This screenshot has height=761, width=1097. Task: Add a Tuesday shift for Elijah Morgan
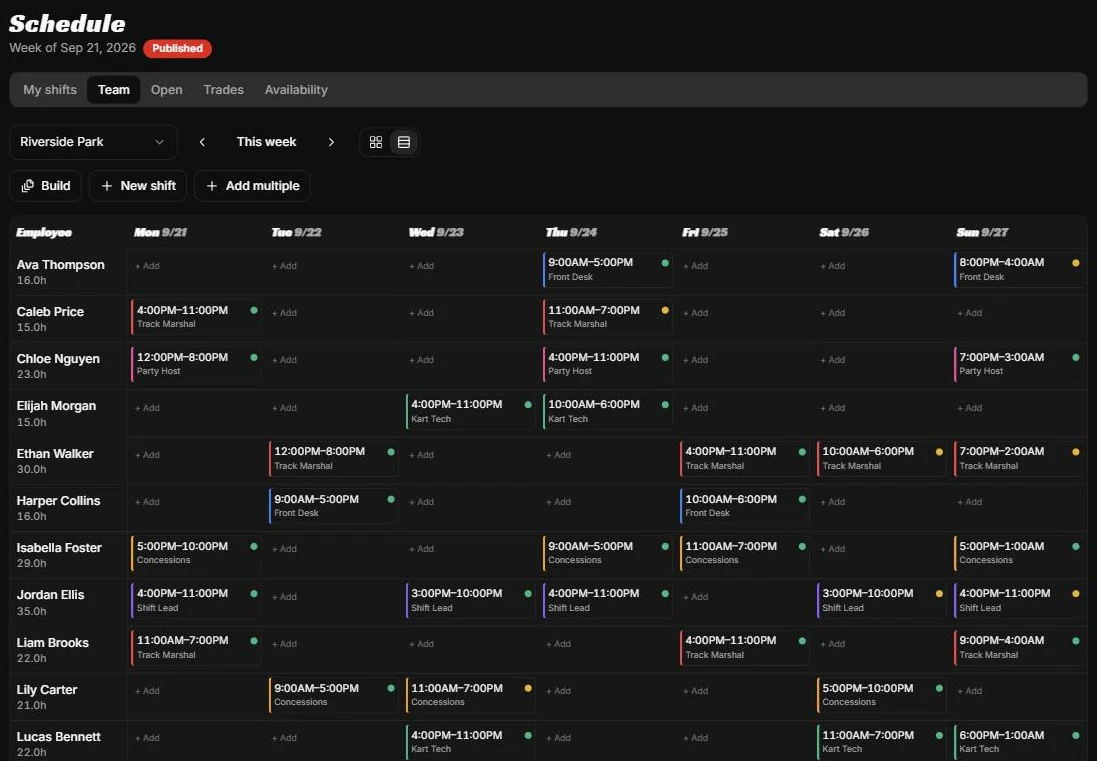click(x=284, y=408)
